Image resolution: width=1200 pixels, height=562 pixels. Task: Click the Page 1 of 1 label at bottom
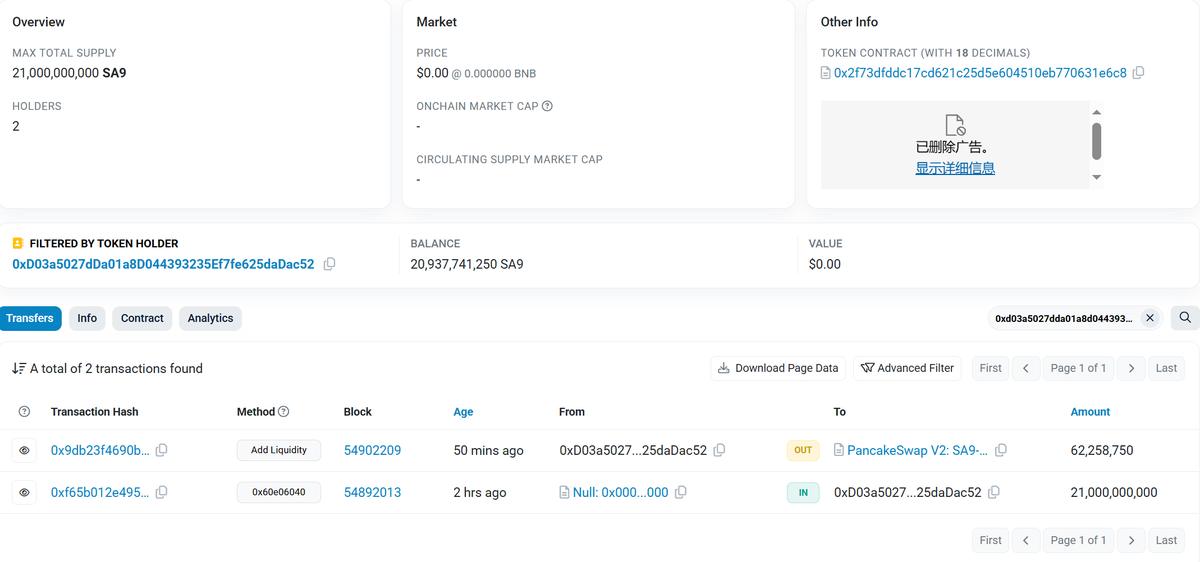coord(1078,540)
